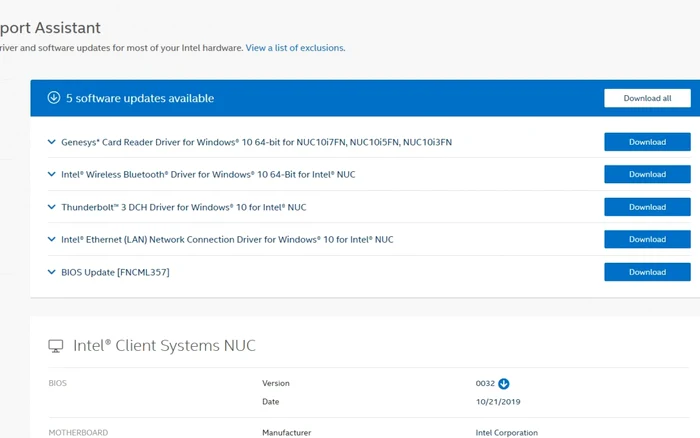
Task: Expand the Genesys Card Reader Driver entry
Action: (52, 142)
